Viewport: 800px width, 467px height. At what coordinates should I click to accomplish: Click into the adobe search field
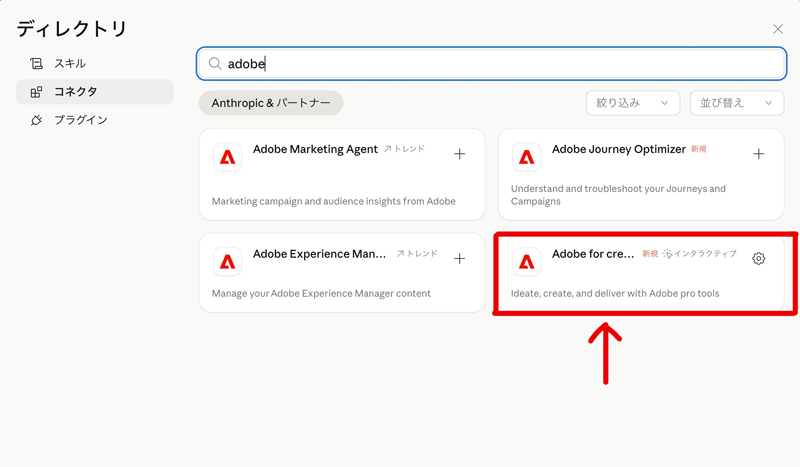pyautogui.click(x=500, y=64)
